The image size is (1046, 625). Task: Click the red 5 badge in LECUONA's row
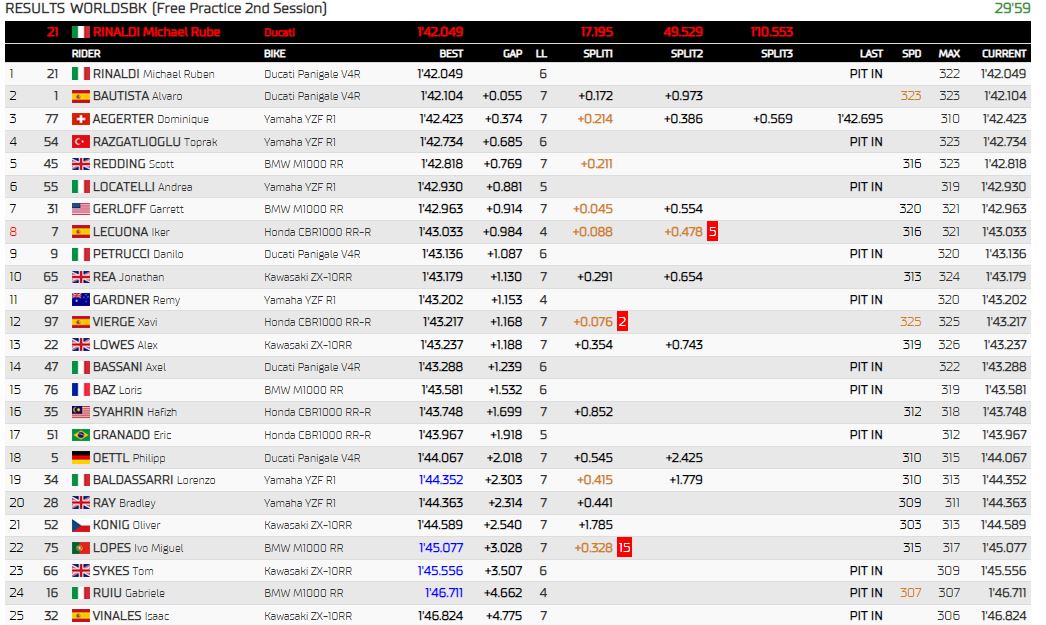pos(712,231)
